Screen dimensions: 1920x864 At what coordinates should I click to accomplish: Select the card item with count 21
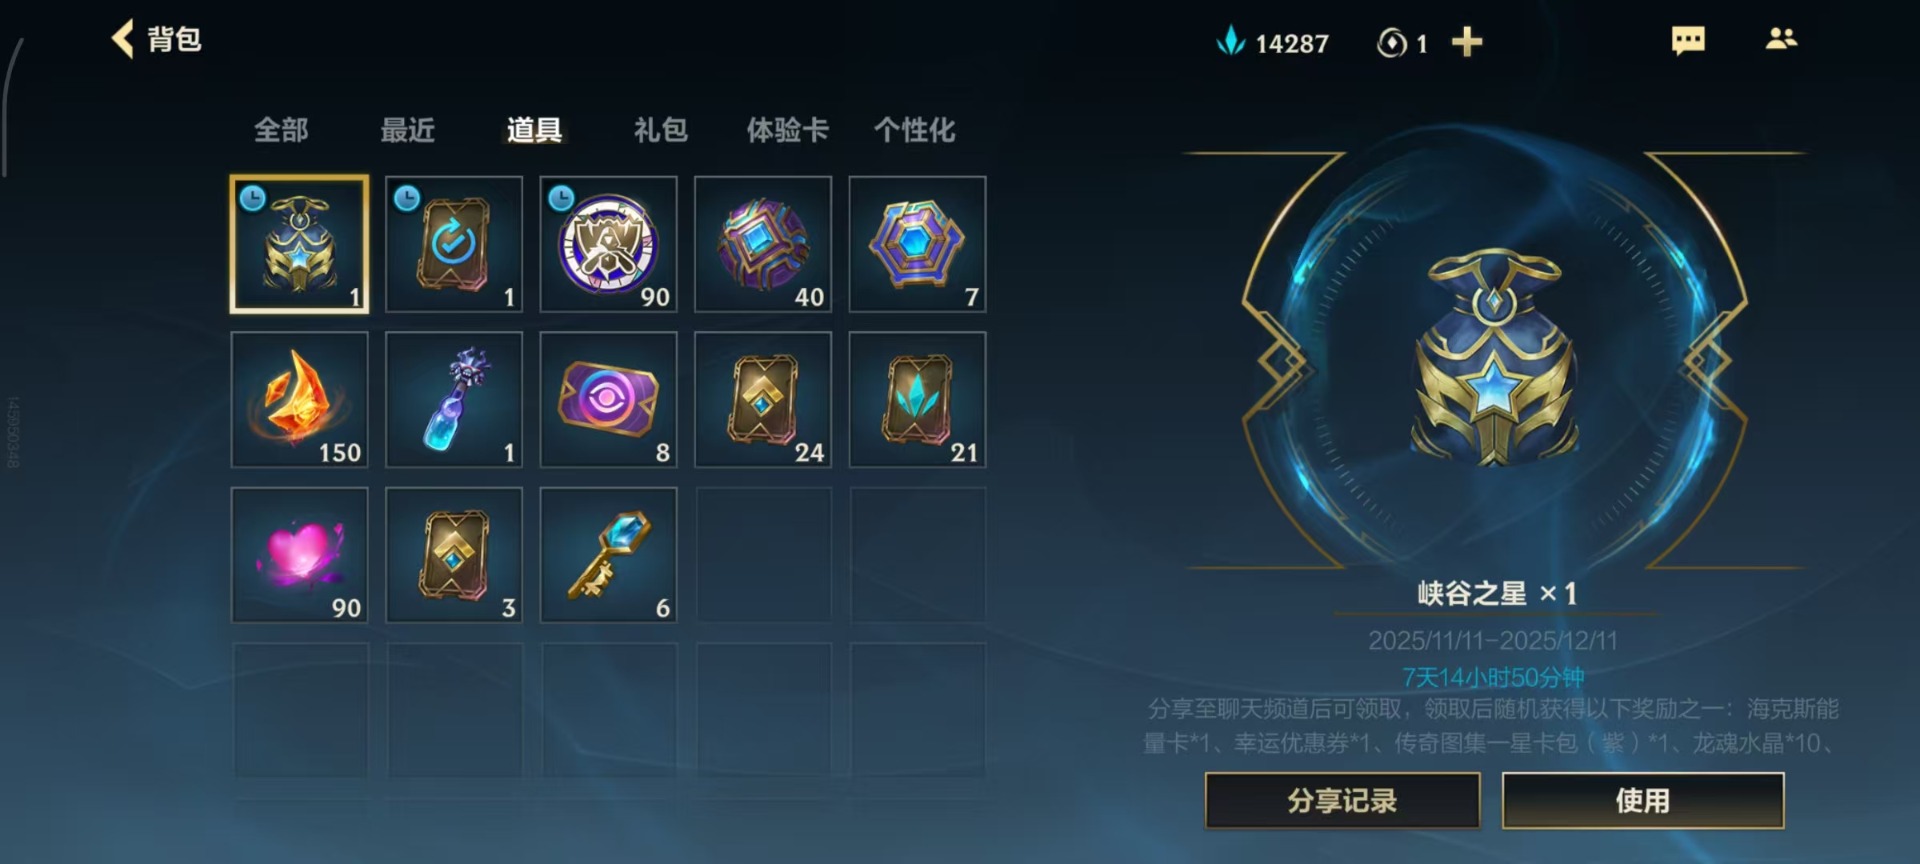tap(918, 400)
